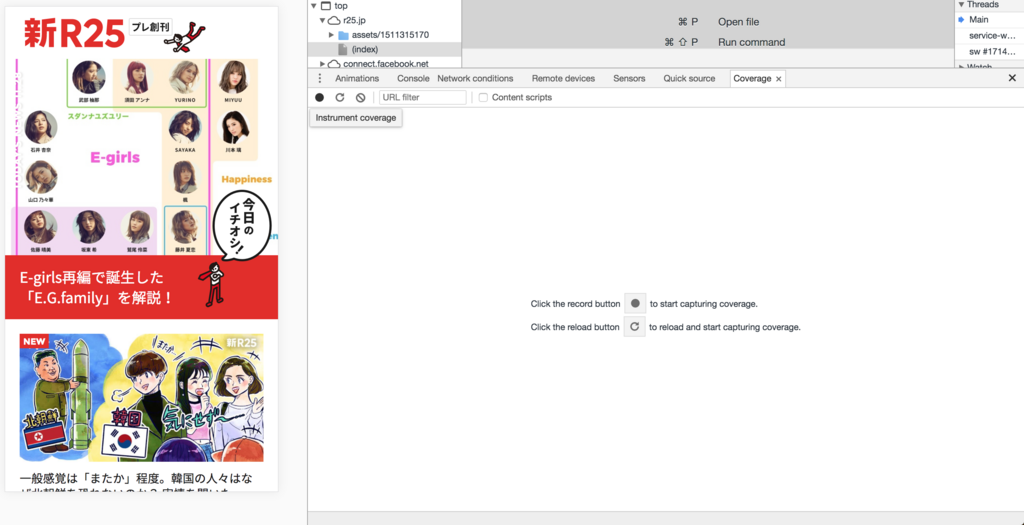This screenshot has width=1024, height=525.
Task: Click the center record button
Action: click(x=635, y=304)
